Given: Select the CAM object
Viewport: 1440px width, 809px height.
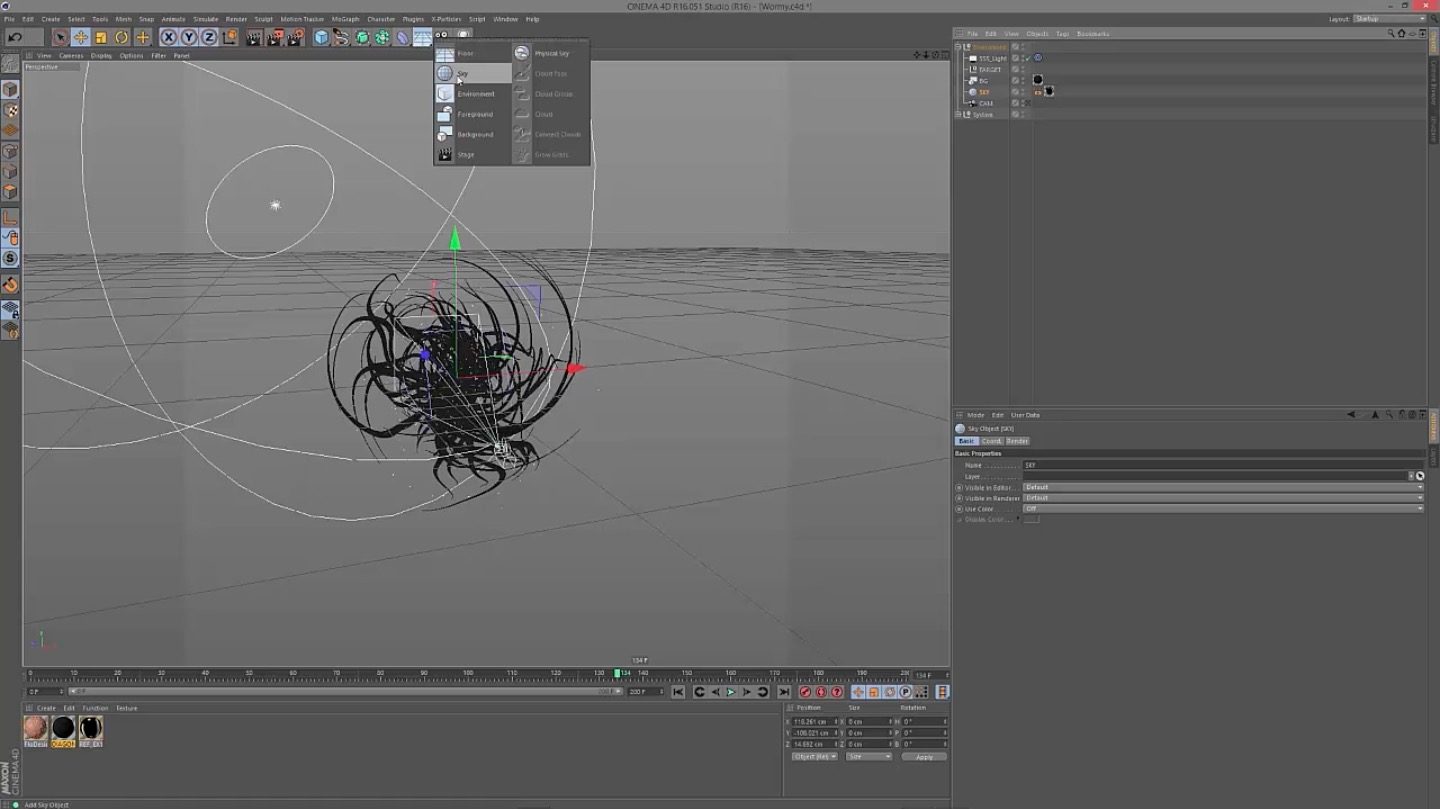Looking at the screenshot, I should click(986, 103).
